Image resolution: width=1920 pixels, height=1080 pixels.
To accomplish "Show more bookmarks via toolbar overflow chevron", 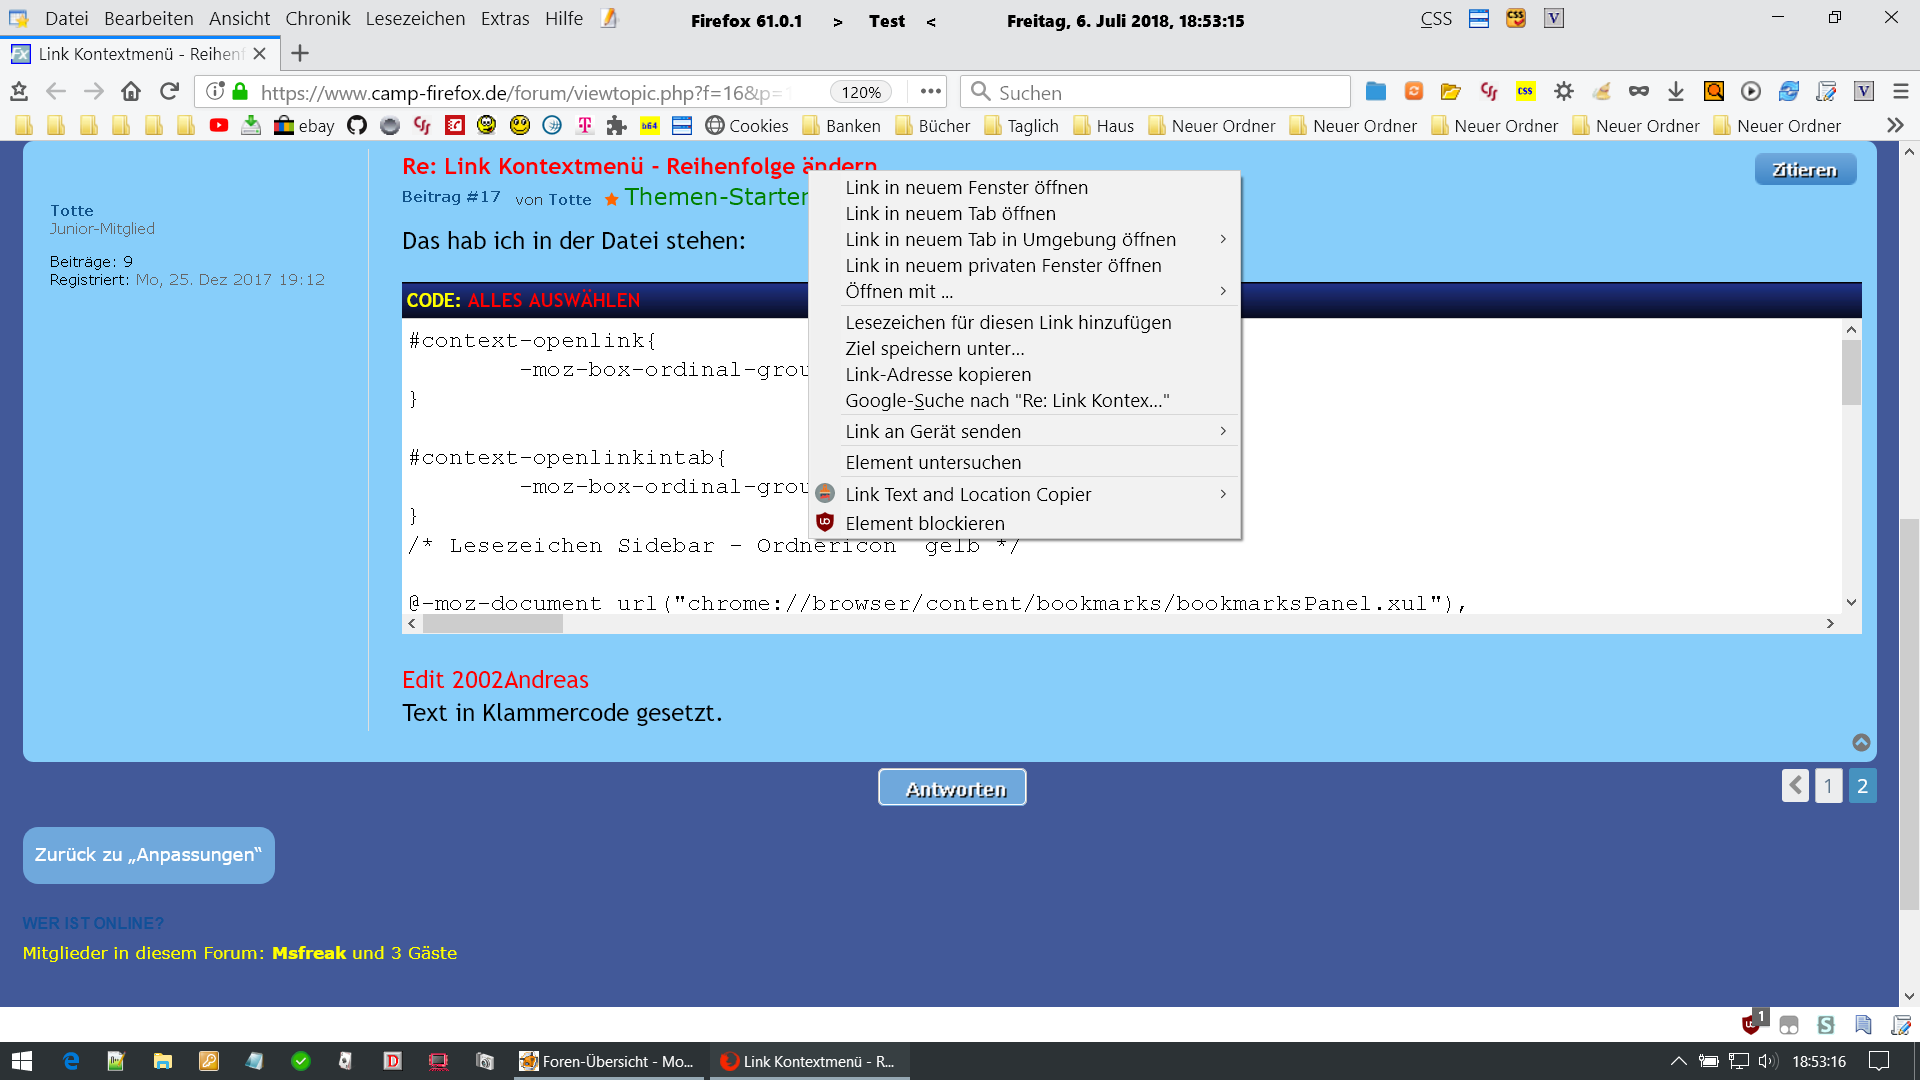I will [1895, 125].
